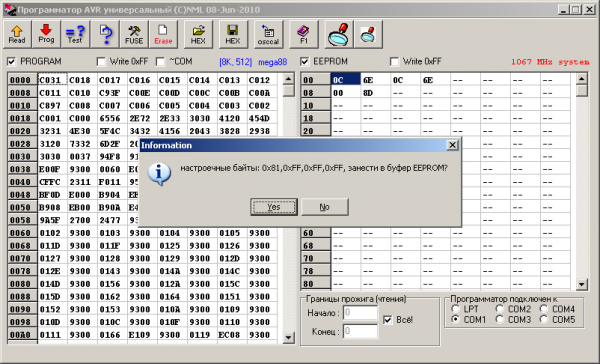
Task: Click the [8K, 512] memory size label
Action: [235, 62]
